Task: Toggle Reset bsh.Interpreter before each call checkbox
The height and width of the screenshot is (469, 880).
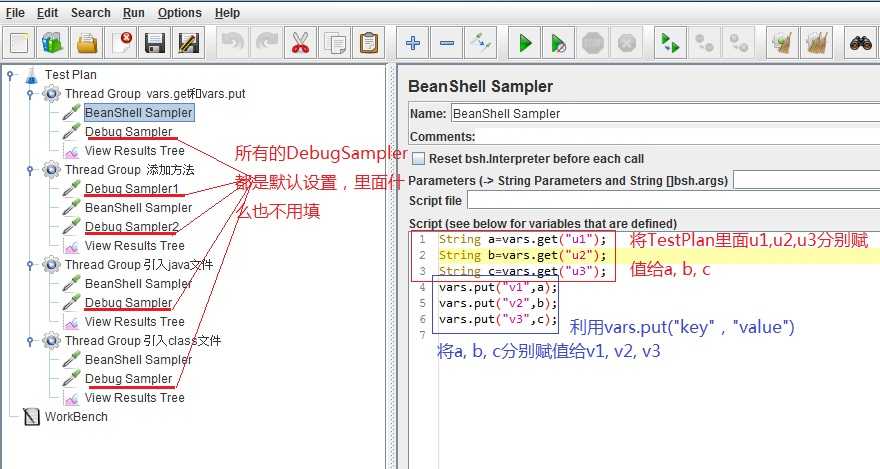Action: pos(418,159)
